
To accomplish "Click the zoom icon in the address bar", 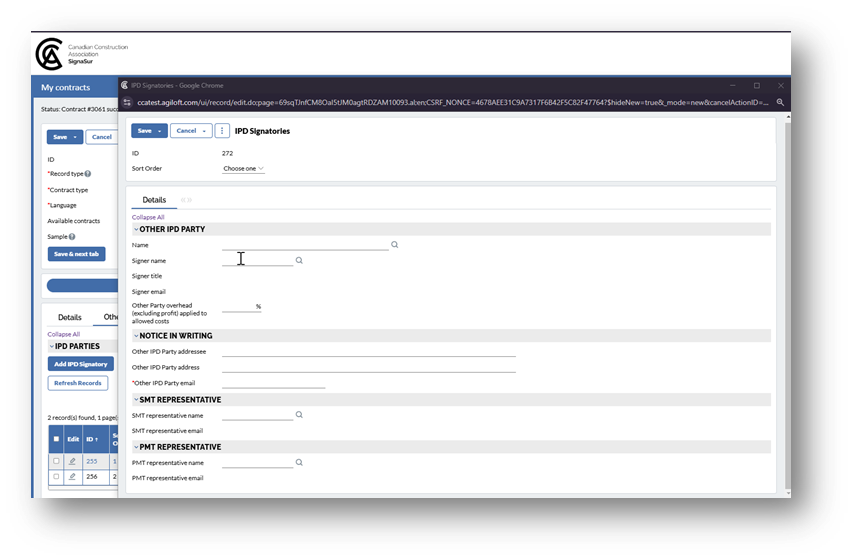I will click(x=778, y=102).
